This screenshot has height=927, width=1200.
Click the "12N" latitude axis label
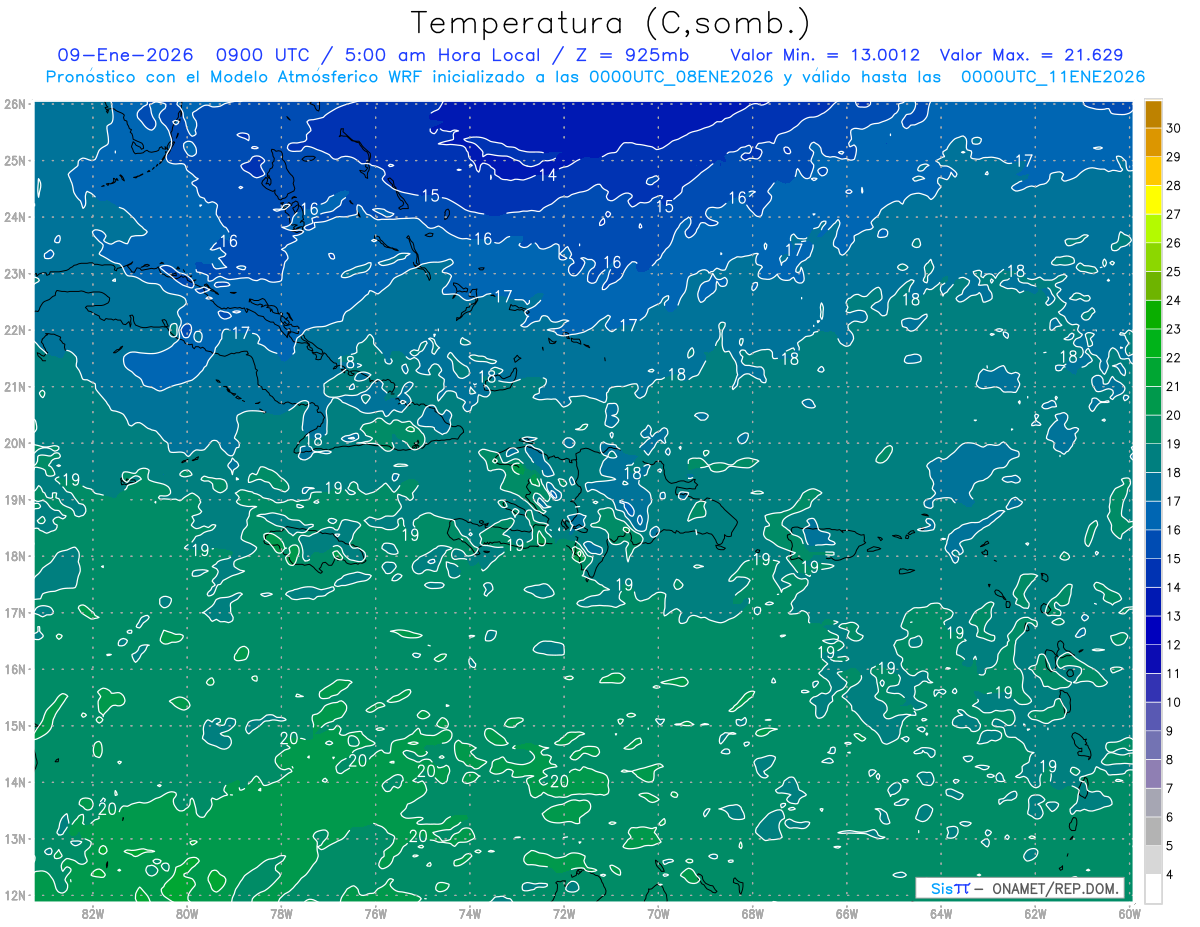(14, 895)
